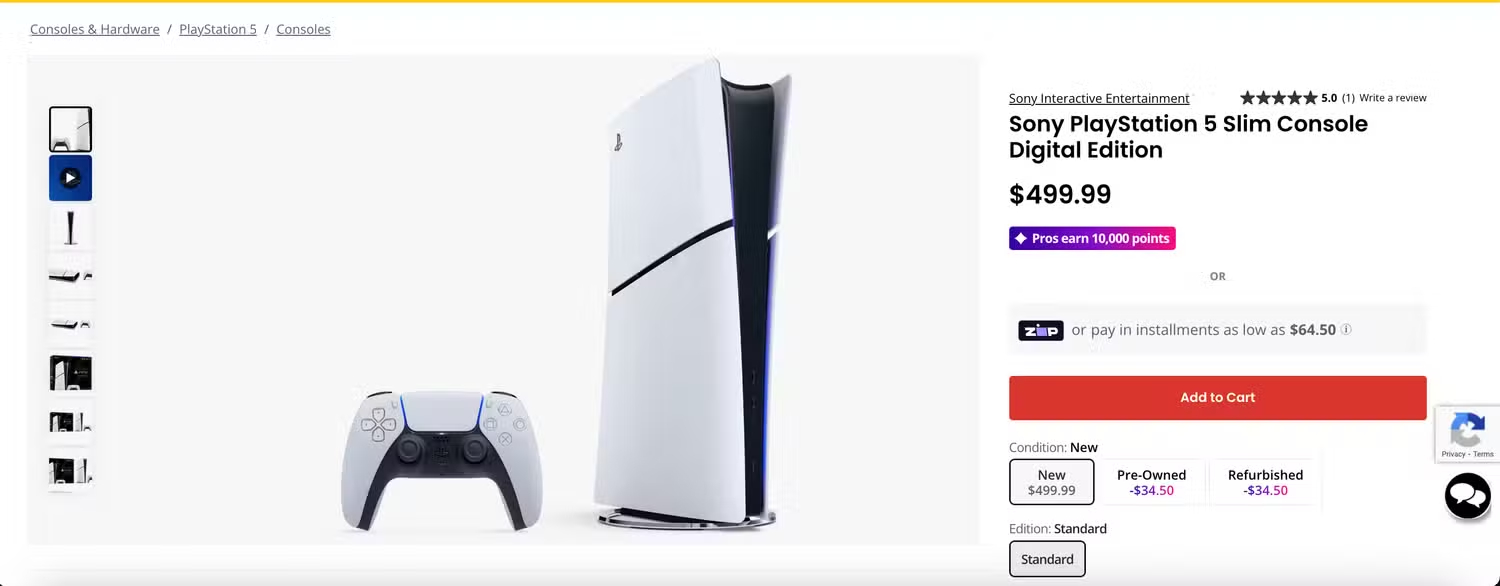Click the reCAPTCHA badge icon
The image size is (1500, 586).
tap(1467, 434)
